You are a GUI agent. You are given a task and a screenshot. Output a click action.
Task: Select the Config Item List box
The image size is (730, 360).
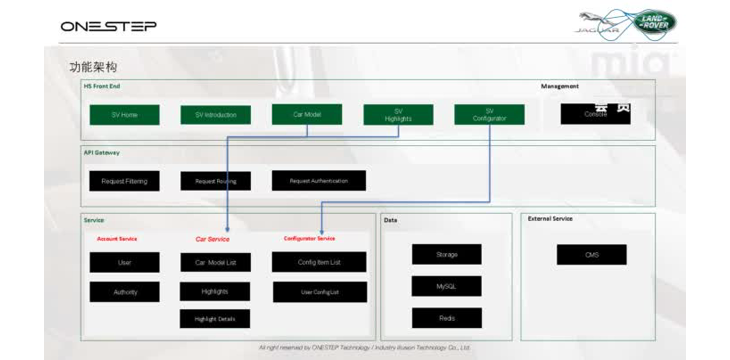coord(319,262)
